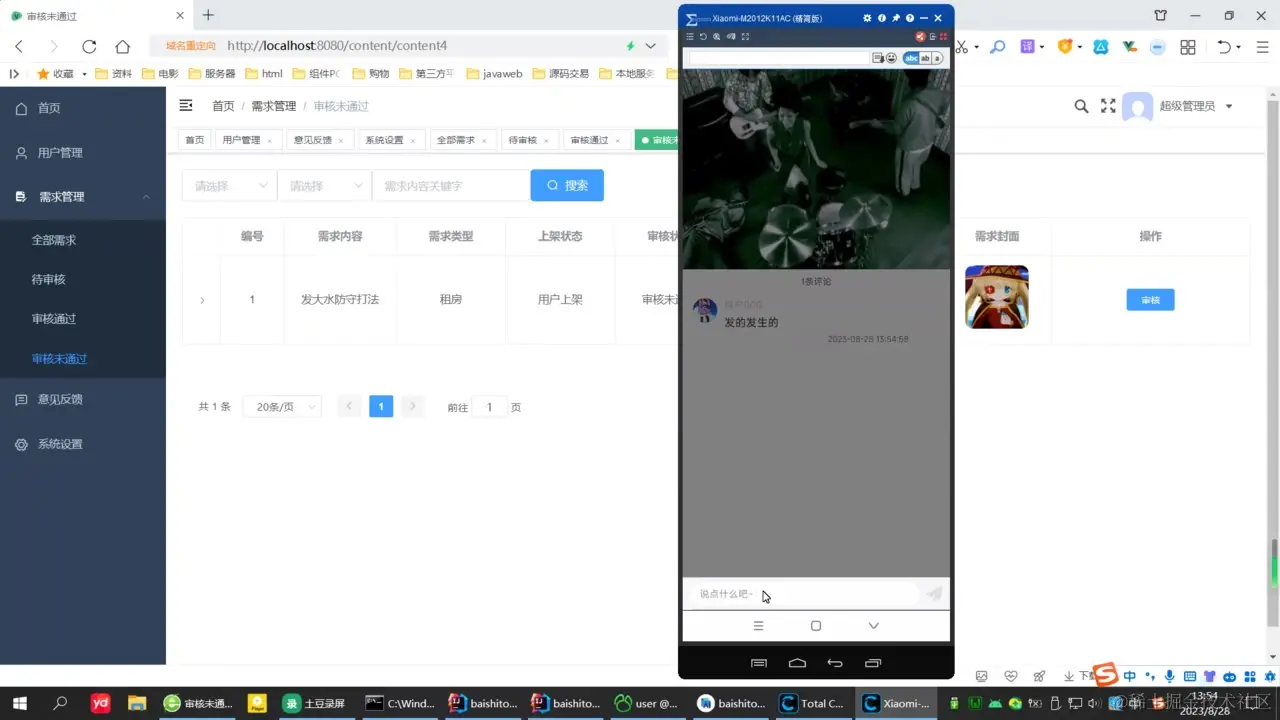The width and height of the screenshot is (1280, 720).
Task: Tap the phone home button in the mirror
Action: coord(797,663)
